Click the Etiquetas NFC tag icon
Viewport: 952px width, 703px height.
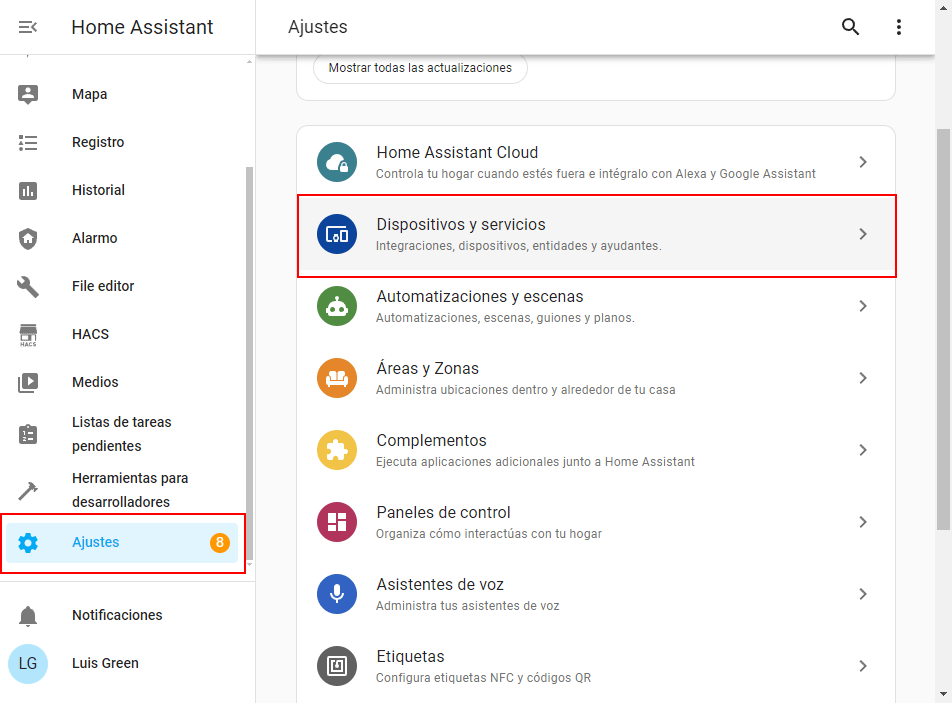click(x=337, y=666)
